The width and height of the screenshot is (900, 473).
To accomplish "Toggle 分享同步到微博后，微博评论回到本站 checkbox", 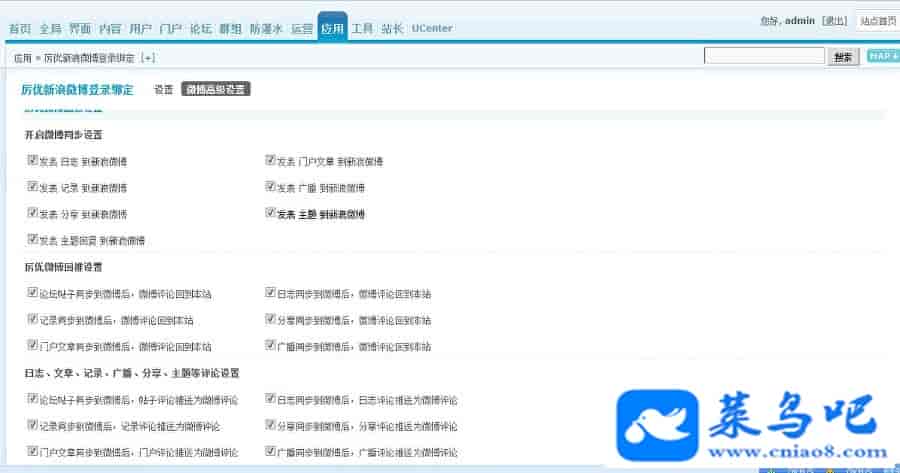I will coord(270,319).
